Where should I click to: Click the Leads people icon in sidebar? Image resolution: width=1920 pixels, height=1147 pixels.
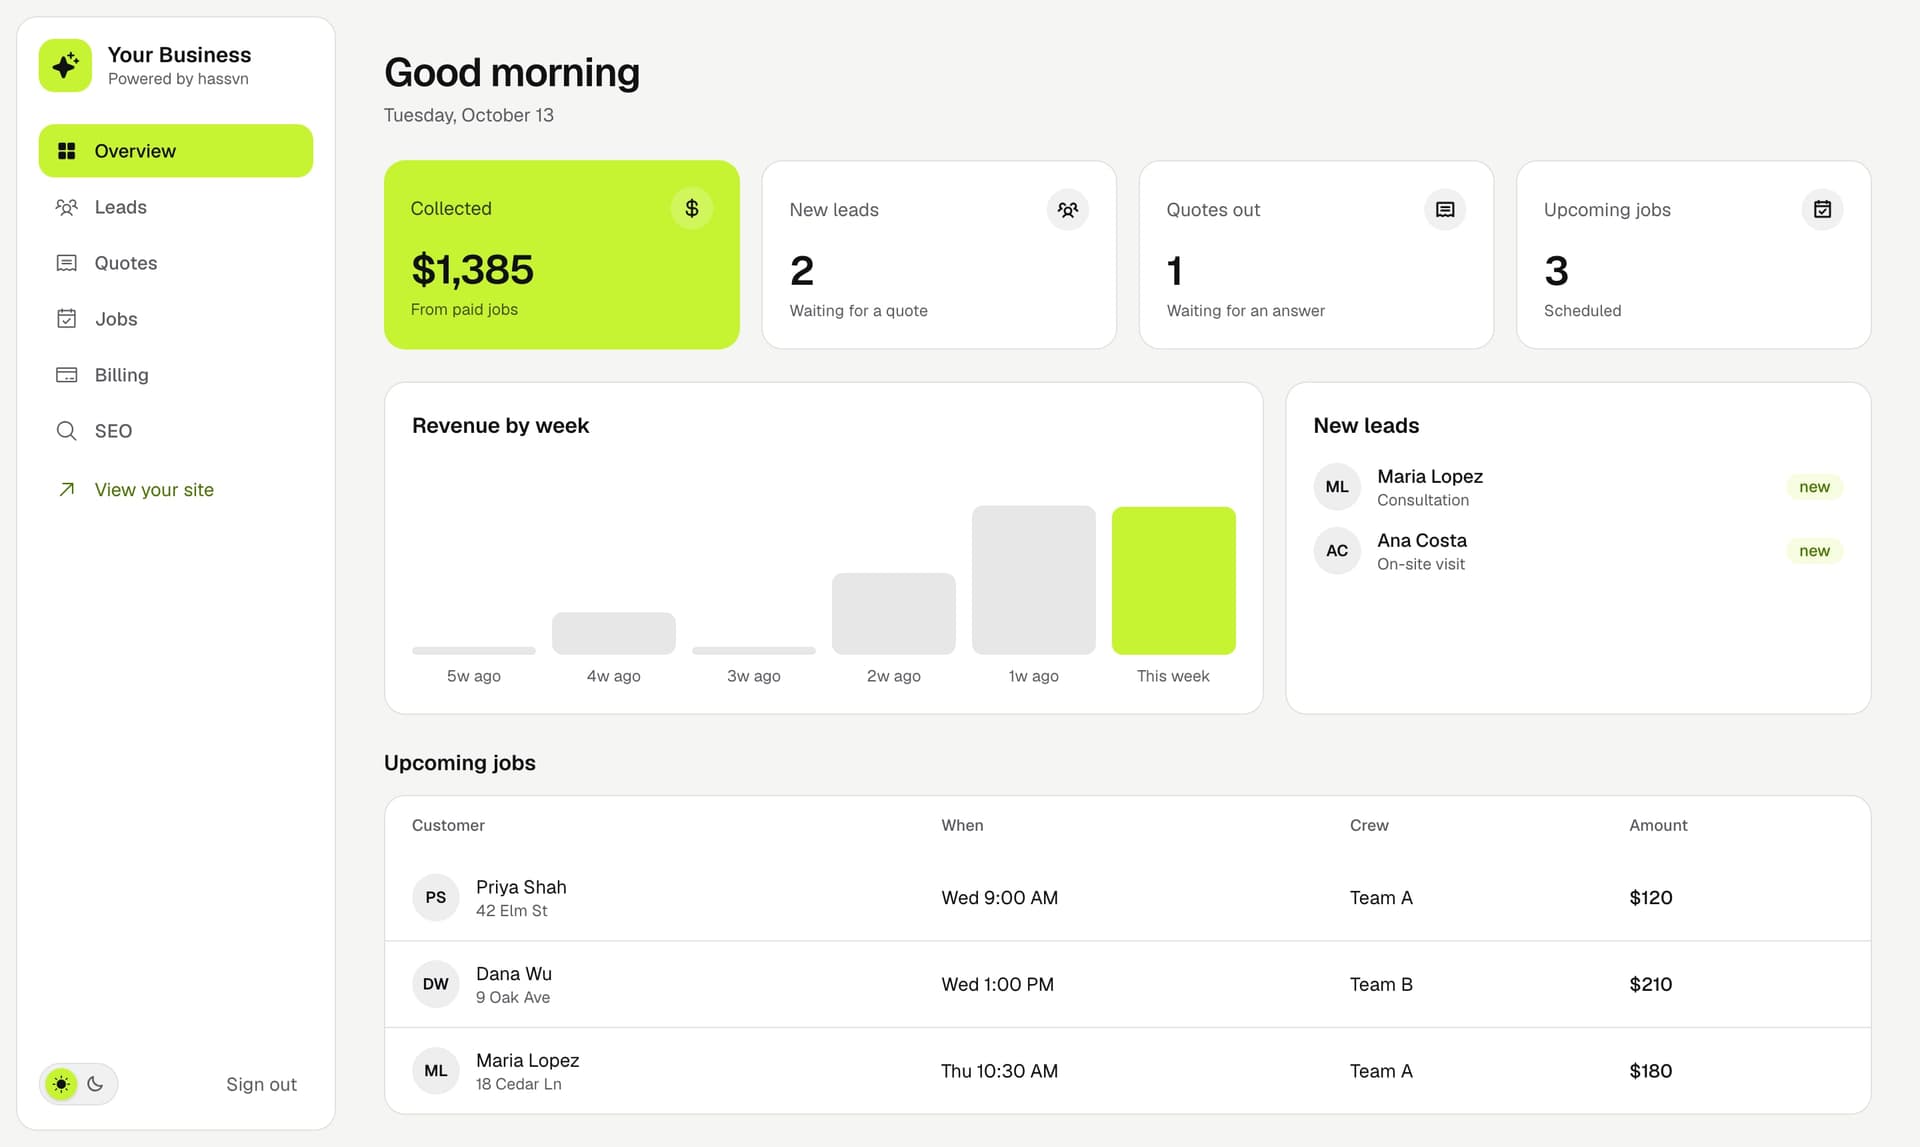(x=66, y=207)
